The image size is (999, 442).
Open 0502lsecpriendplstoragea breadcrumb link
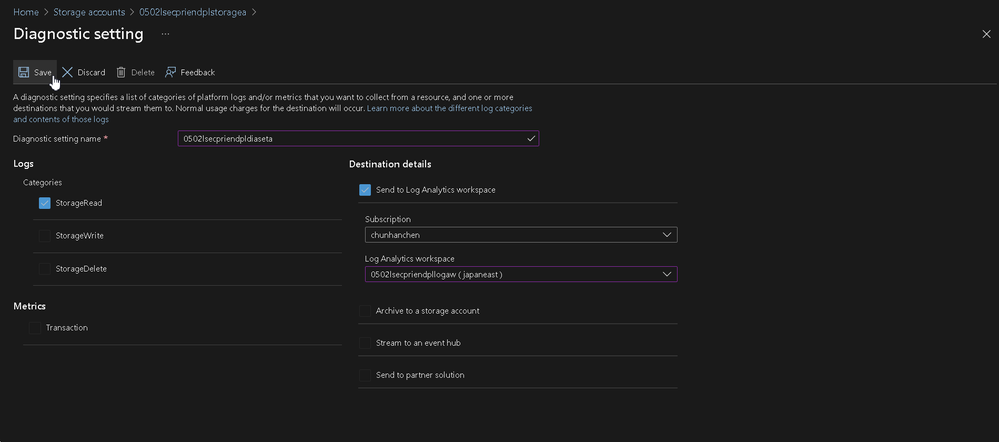192,12
